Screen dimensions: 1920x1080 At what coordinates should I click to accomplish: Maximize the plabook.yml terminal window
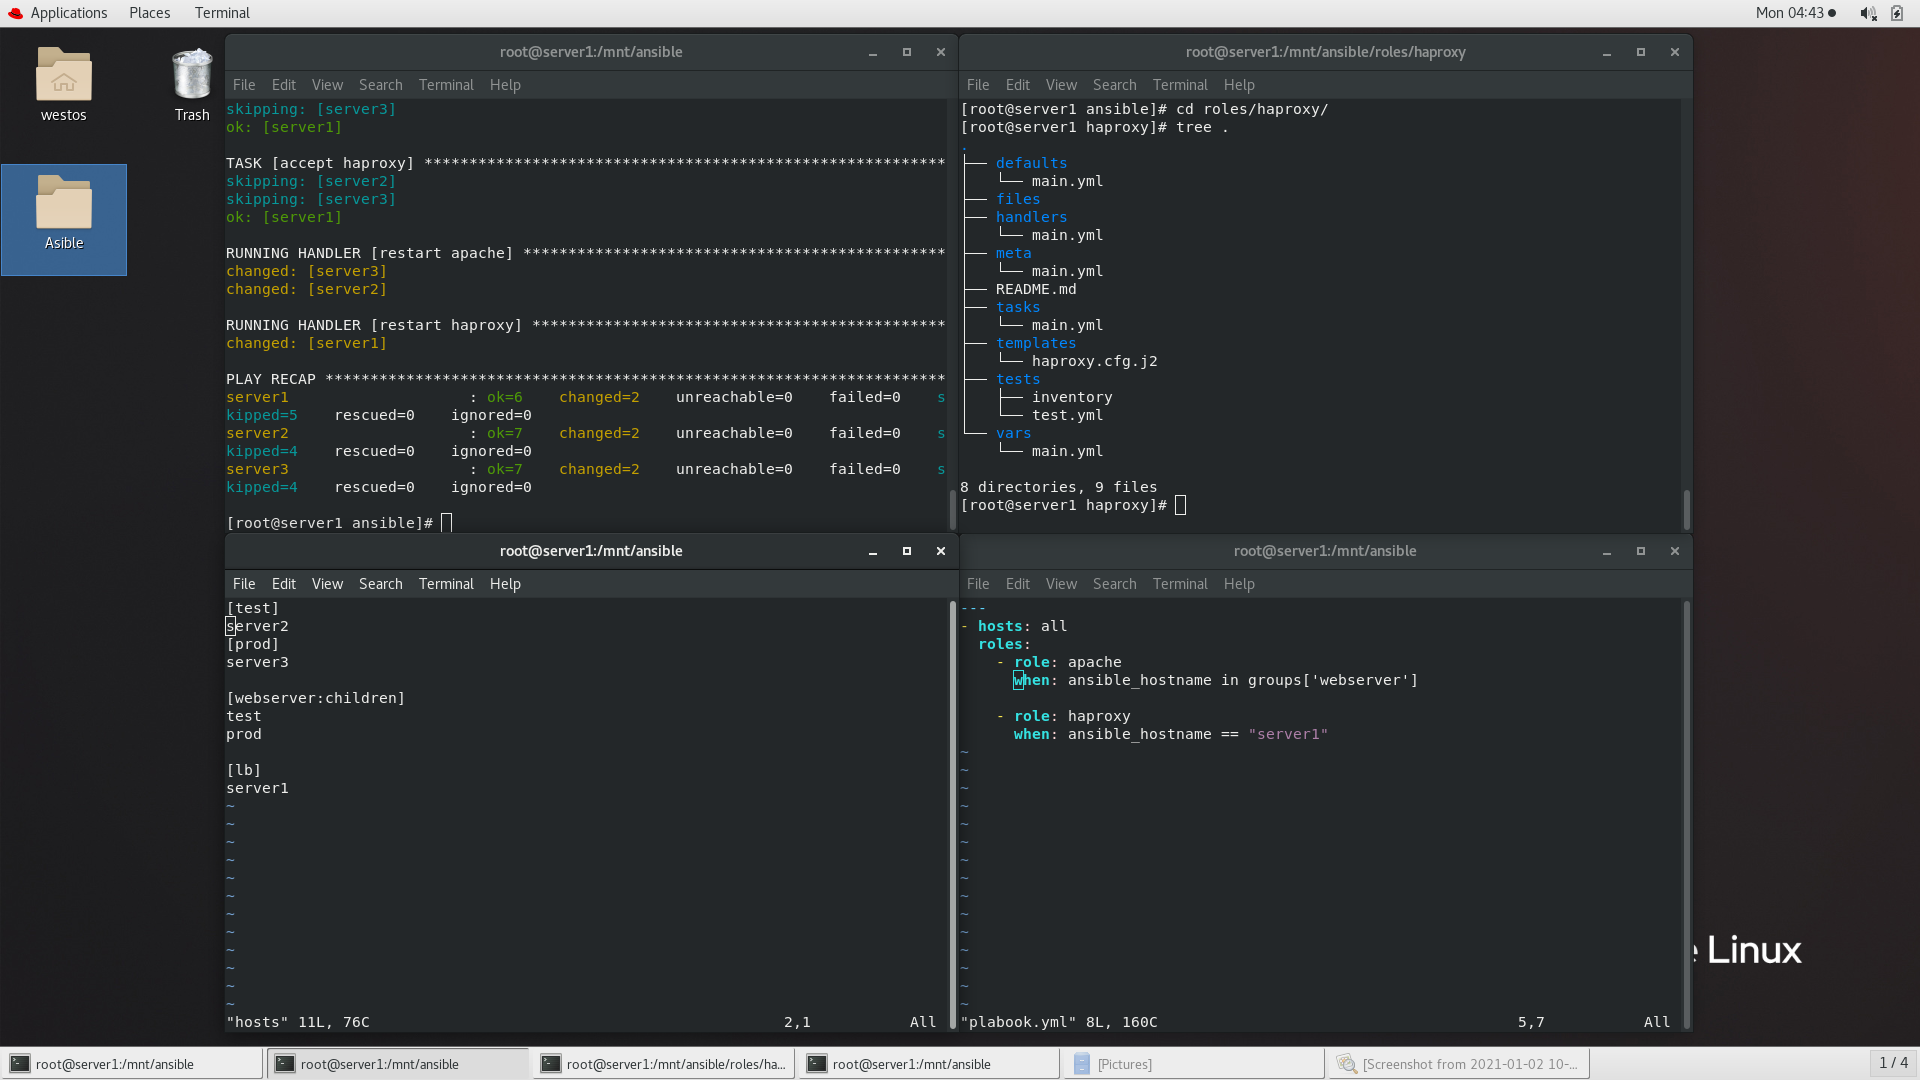(1640, 551)
